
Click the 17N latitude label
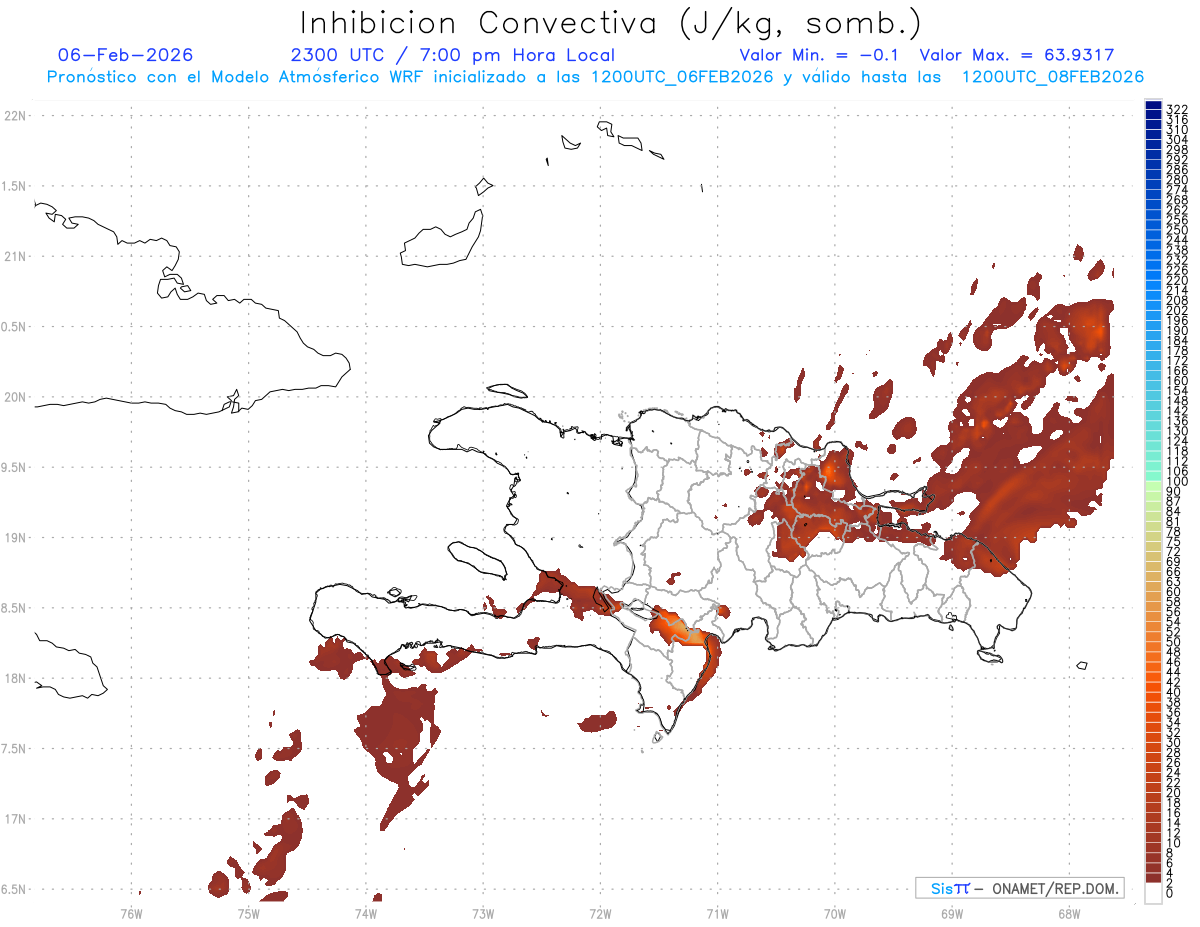click(x=16, y=819)
